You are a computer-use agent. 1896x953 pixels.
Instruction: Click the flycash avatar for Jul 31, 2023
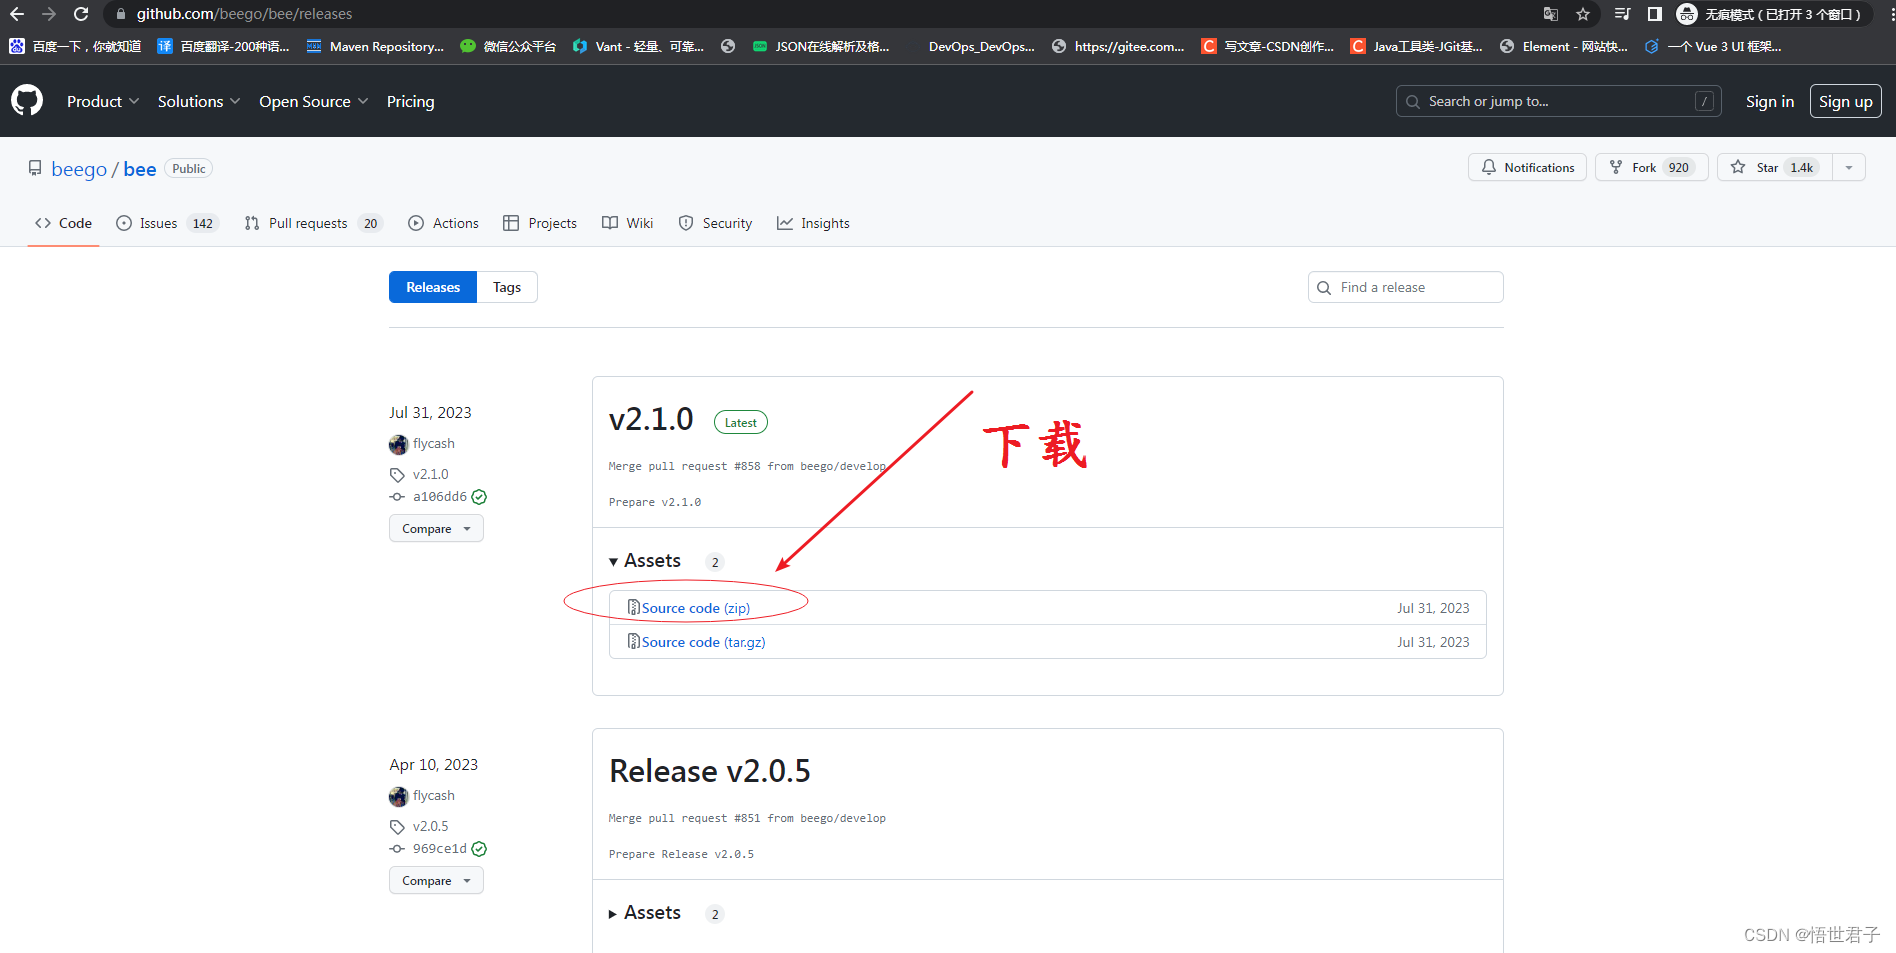(x=398, y=444)
